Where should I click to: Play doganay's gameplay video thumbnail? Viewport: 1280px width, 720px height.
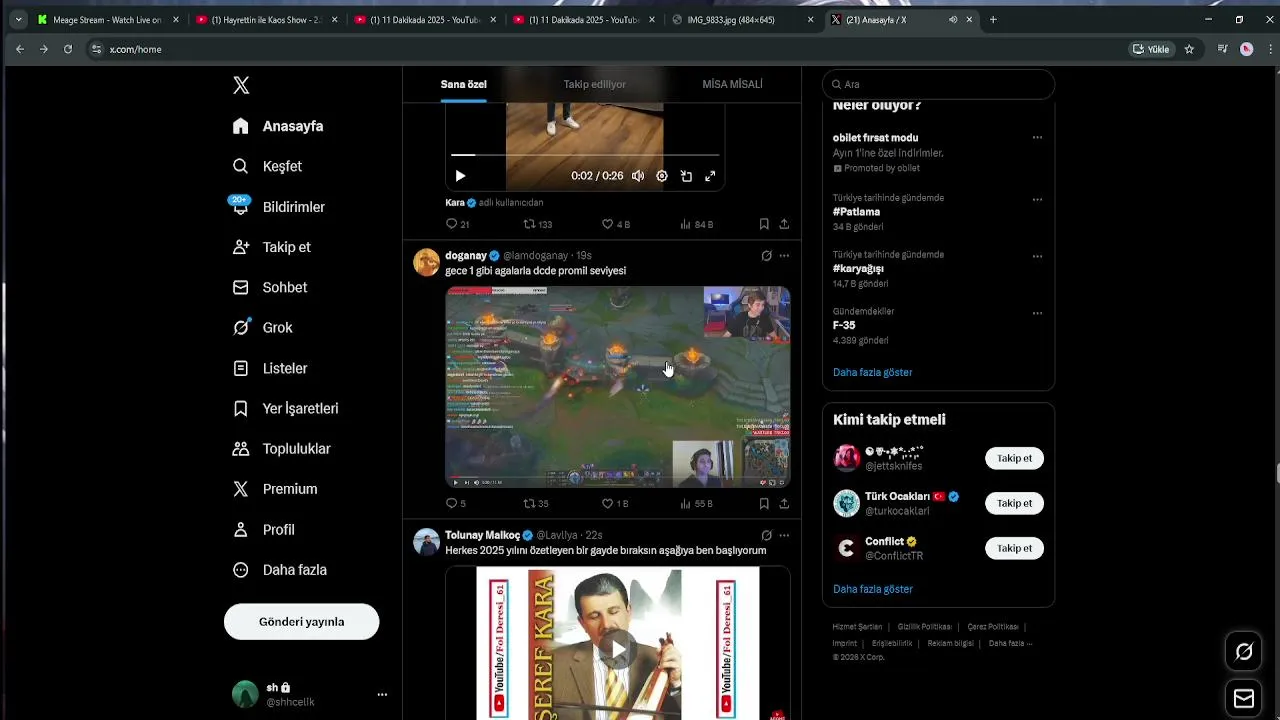[x=617, y=387]
